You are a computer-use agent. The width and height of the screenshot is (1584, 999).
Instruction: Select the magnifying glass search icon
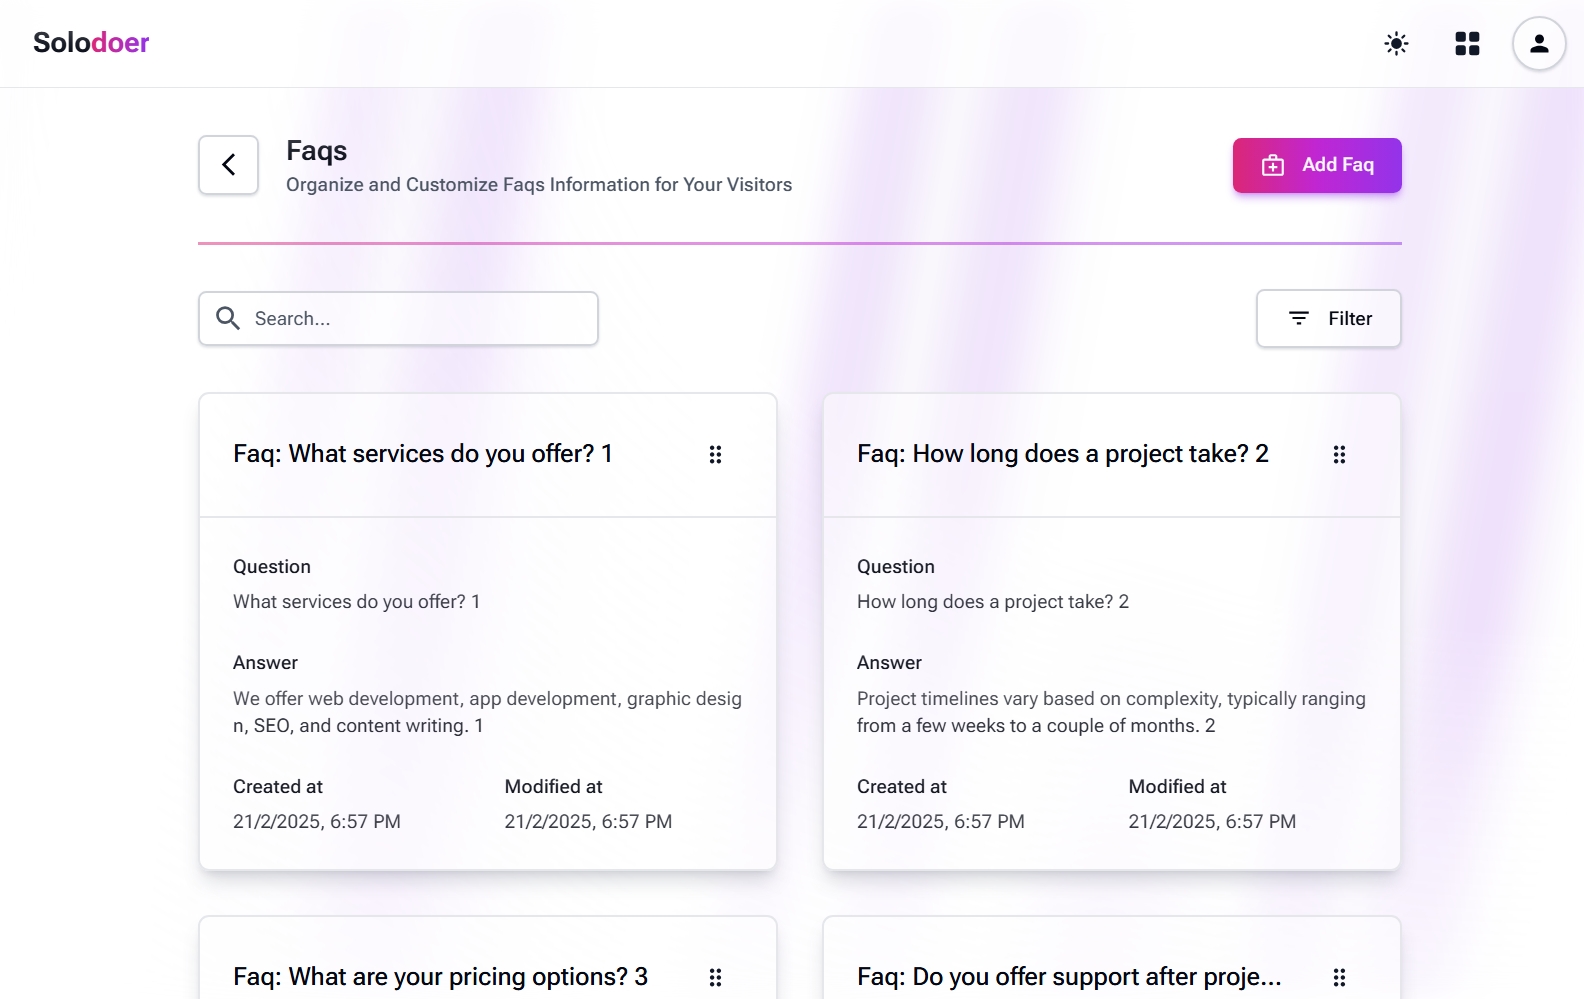228,318
